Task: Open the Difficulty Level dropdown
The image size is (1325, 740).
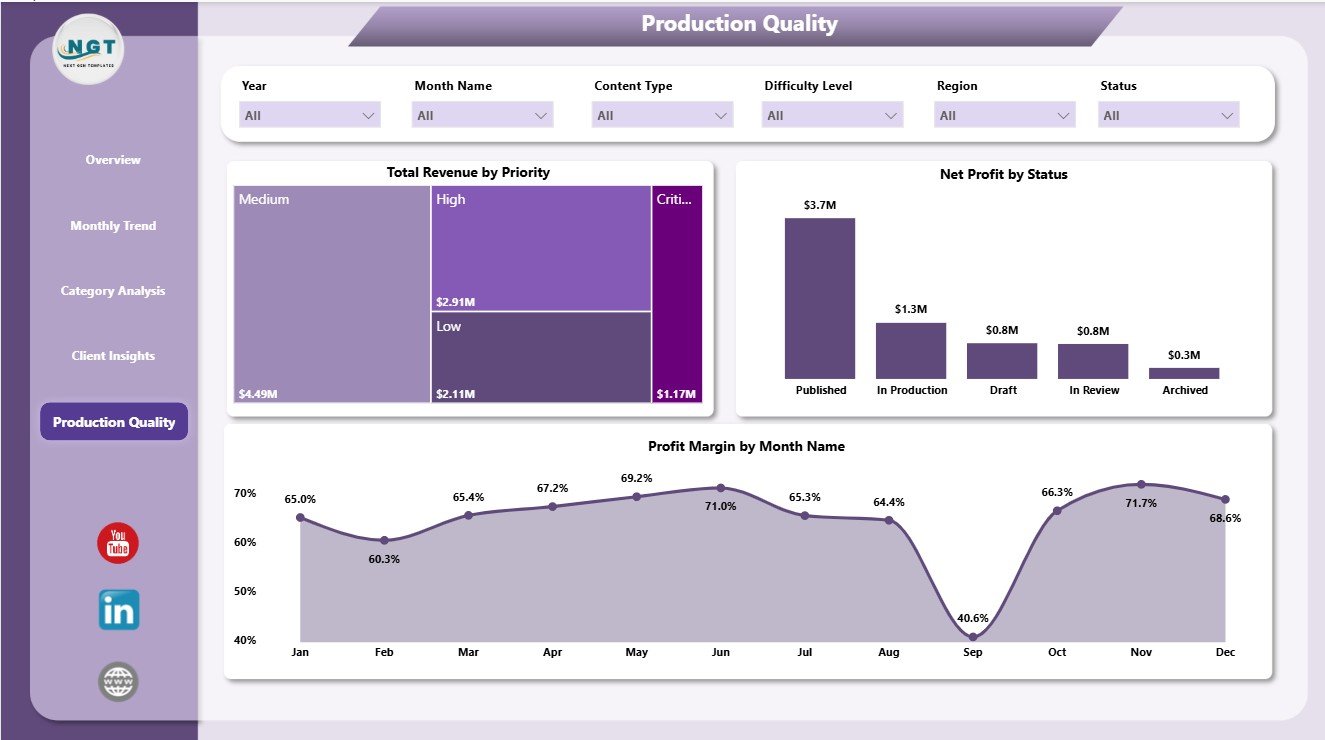Action: point(833,115)
